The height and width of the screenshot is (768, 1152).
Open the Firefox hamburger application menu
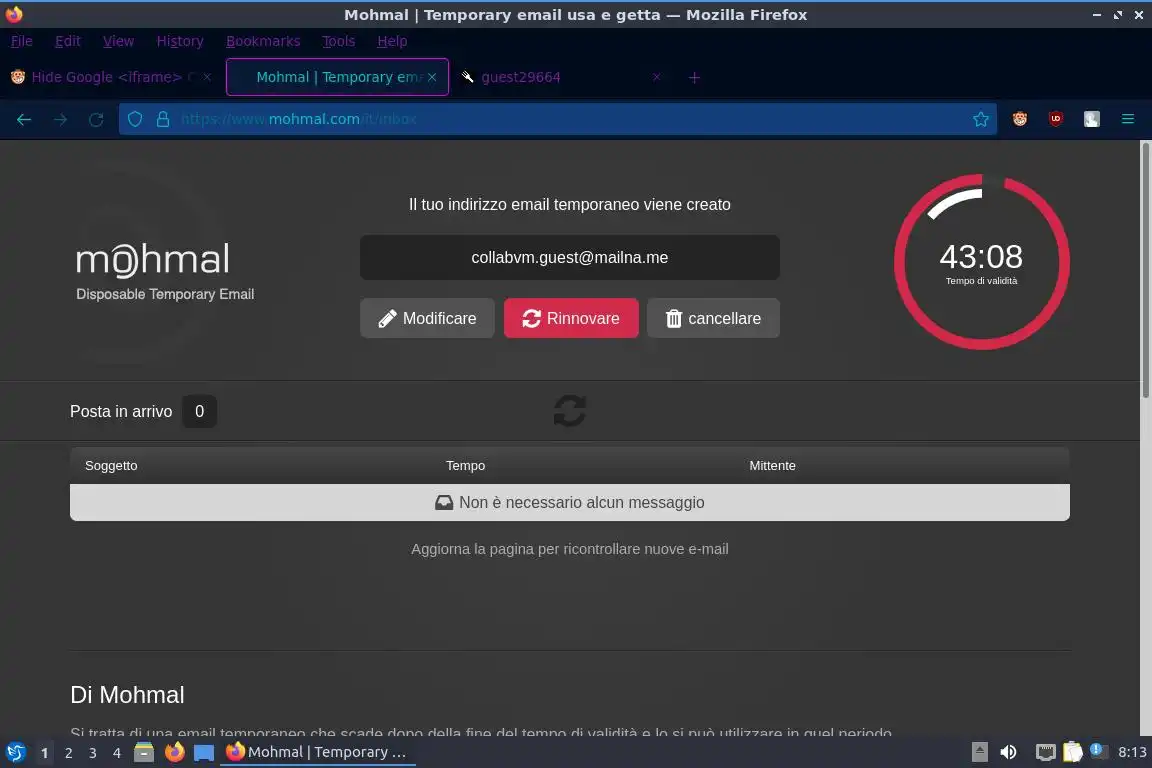1128,119
